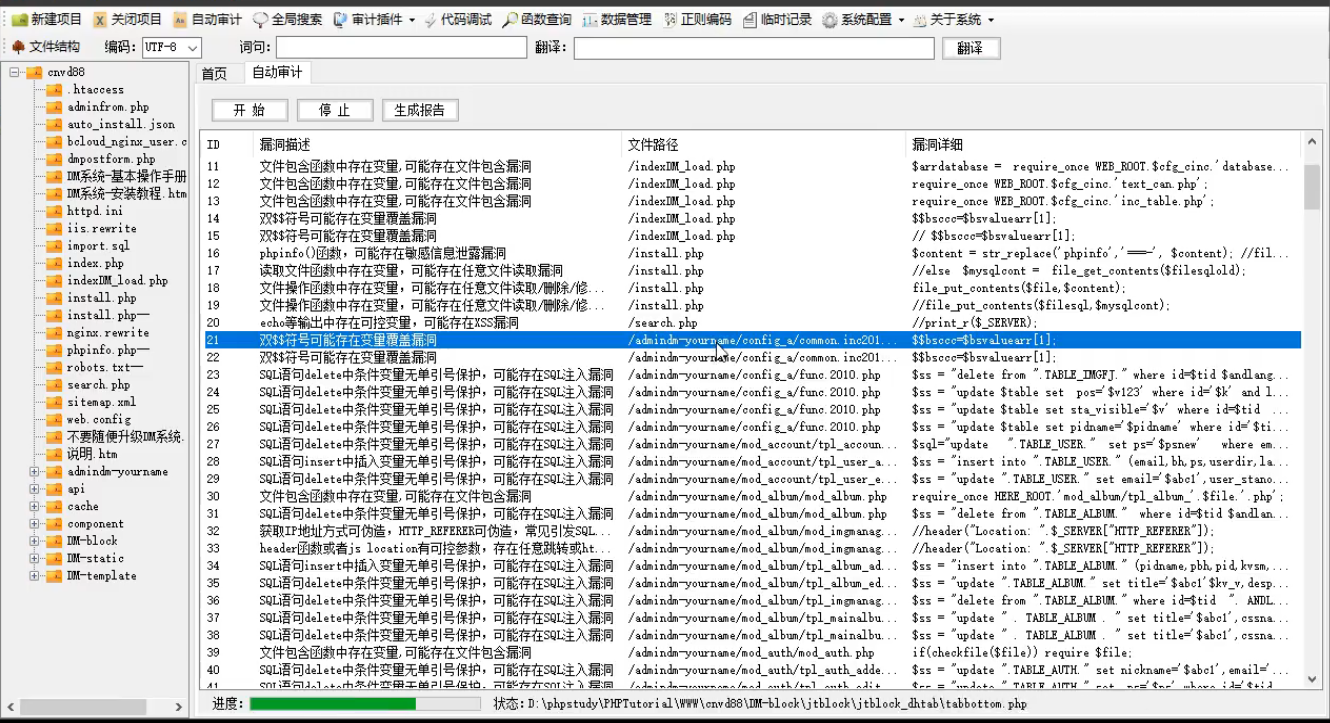Expand the api folder

pyautogui.click(x=34, y=489)
